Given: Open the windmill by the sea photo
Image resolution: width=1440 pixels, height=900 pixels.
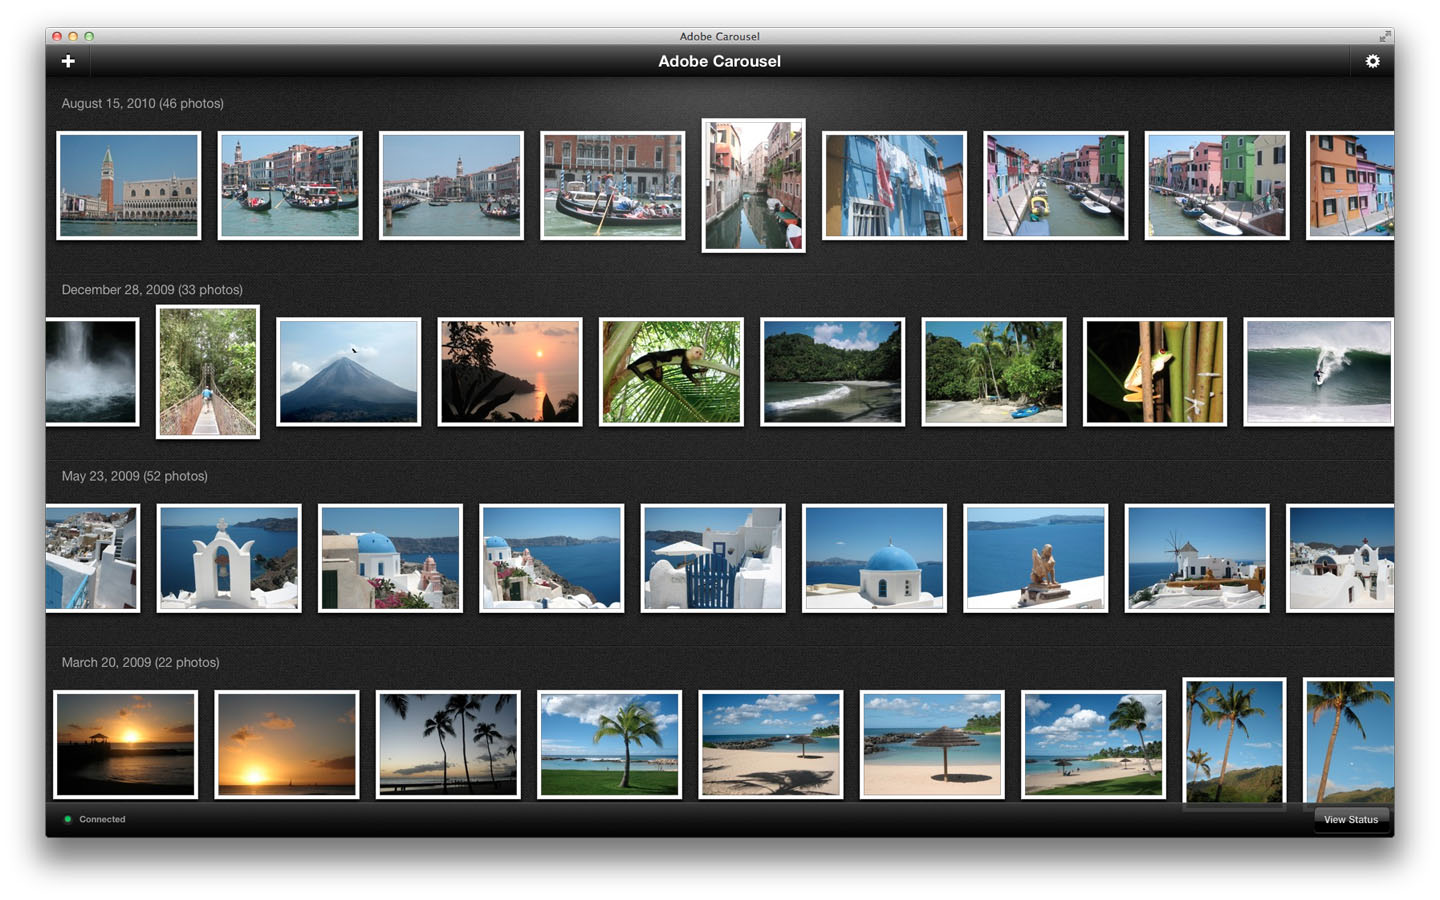Looking at the screenshot, I should coord(1197,558).
